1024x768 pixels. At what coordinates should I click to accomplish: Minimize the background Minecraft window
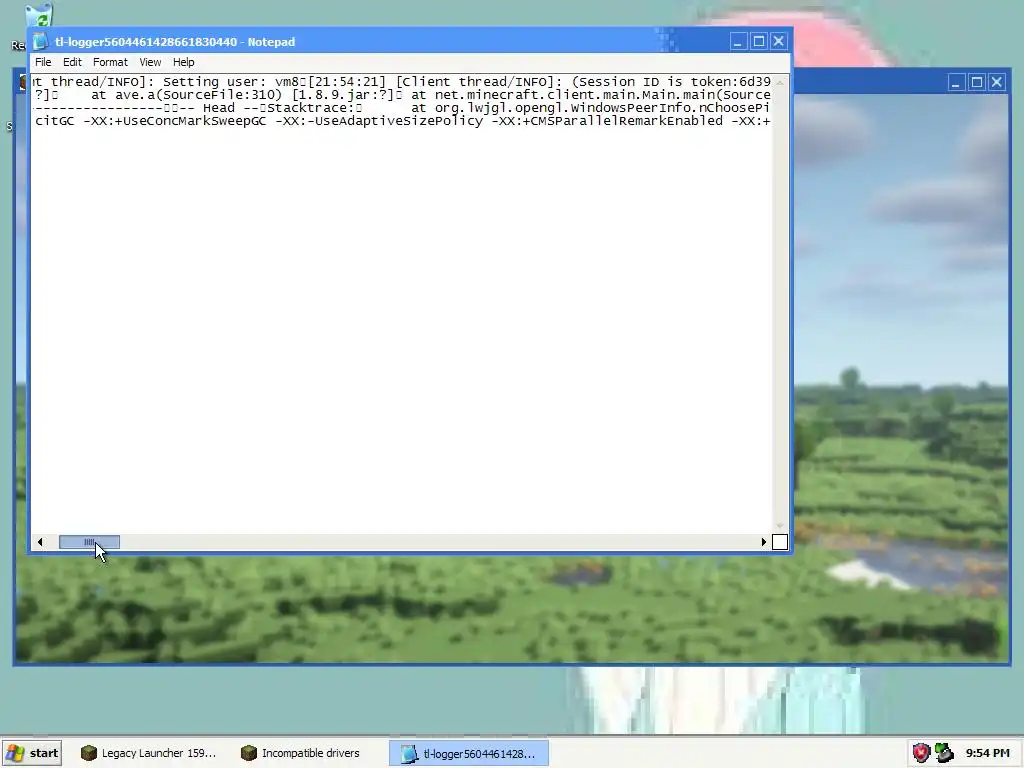tap(956, 82)
